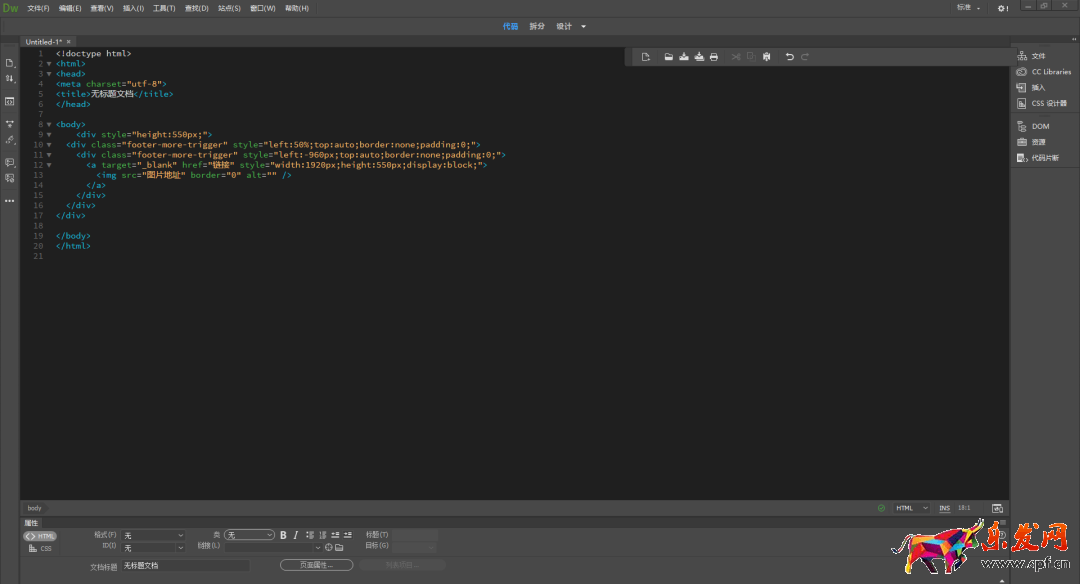Click the Open folder icon in toolbar

pos(668,57)
